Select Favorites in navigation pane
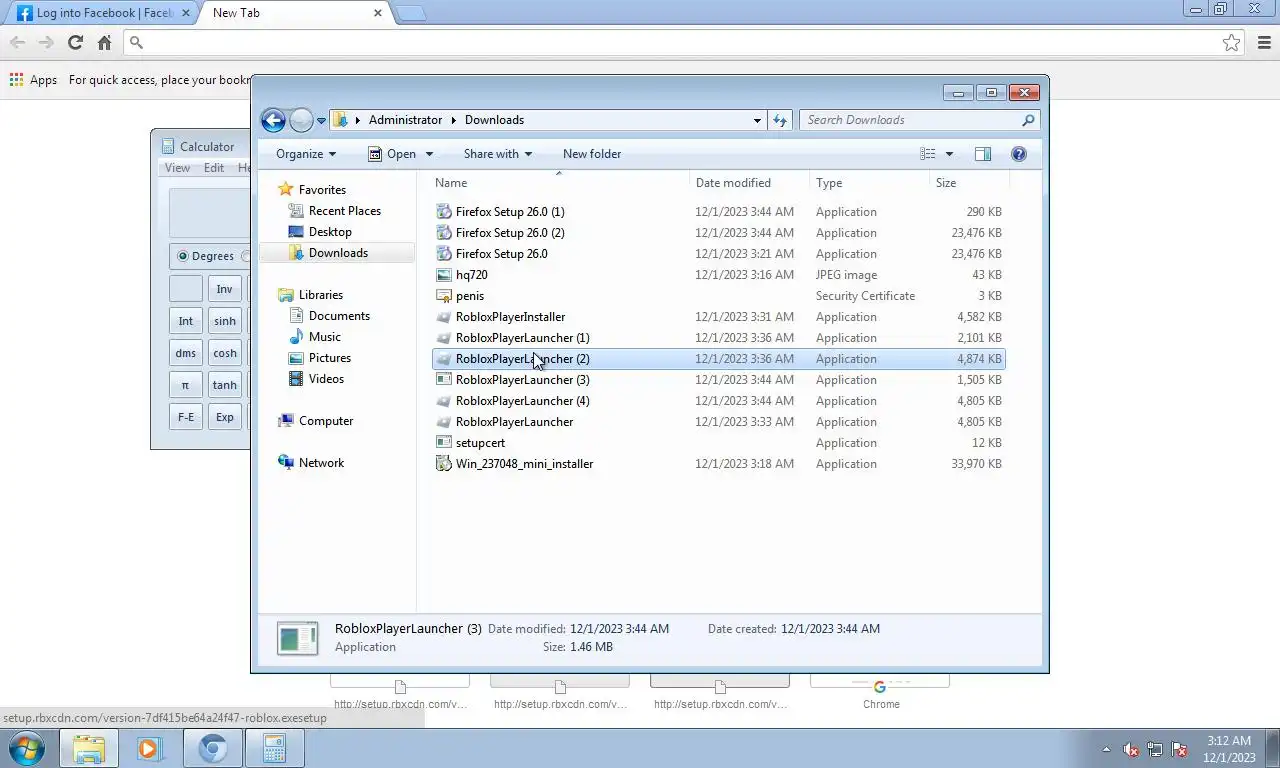Image resolution: width=1280 pixels, height=768 pixels. (x=322, y=190)
